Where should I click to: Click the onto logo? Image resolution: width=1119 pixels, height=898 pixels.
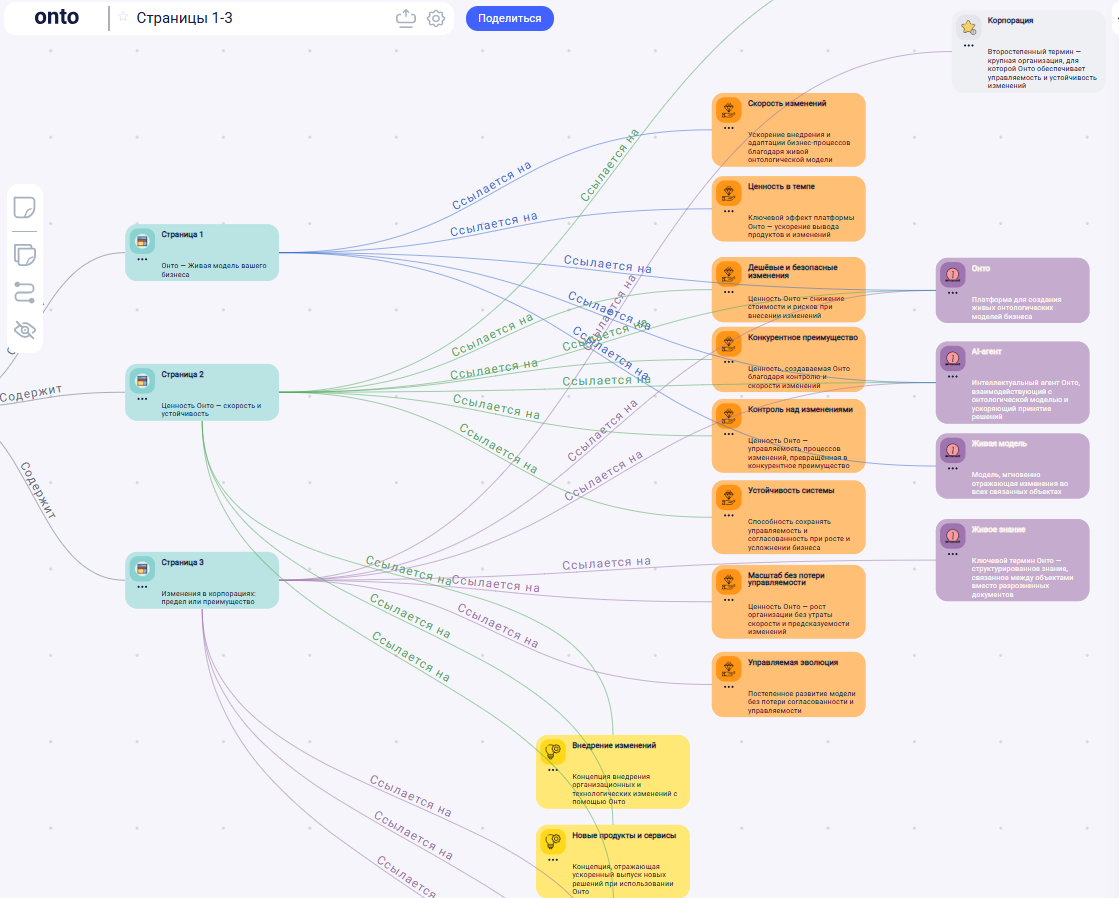click(56, 17)
